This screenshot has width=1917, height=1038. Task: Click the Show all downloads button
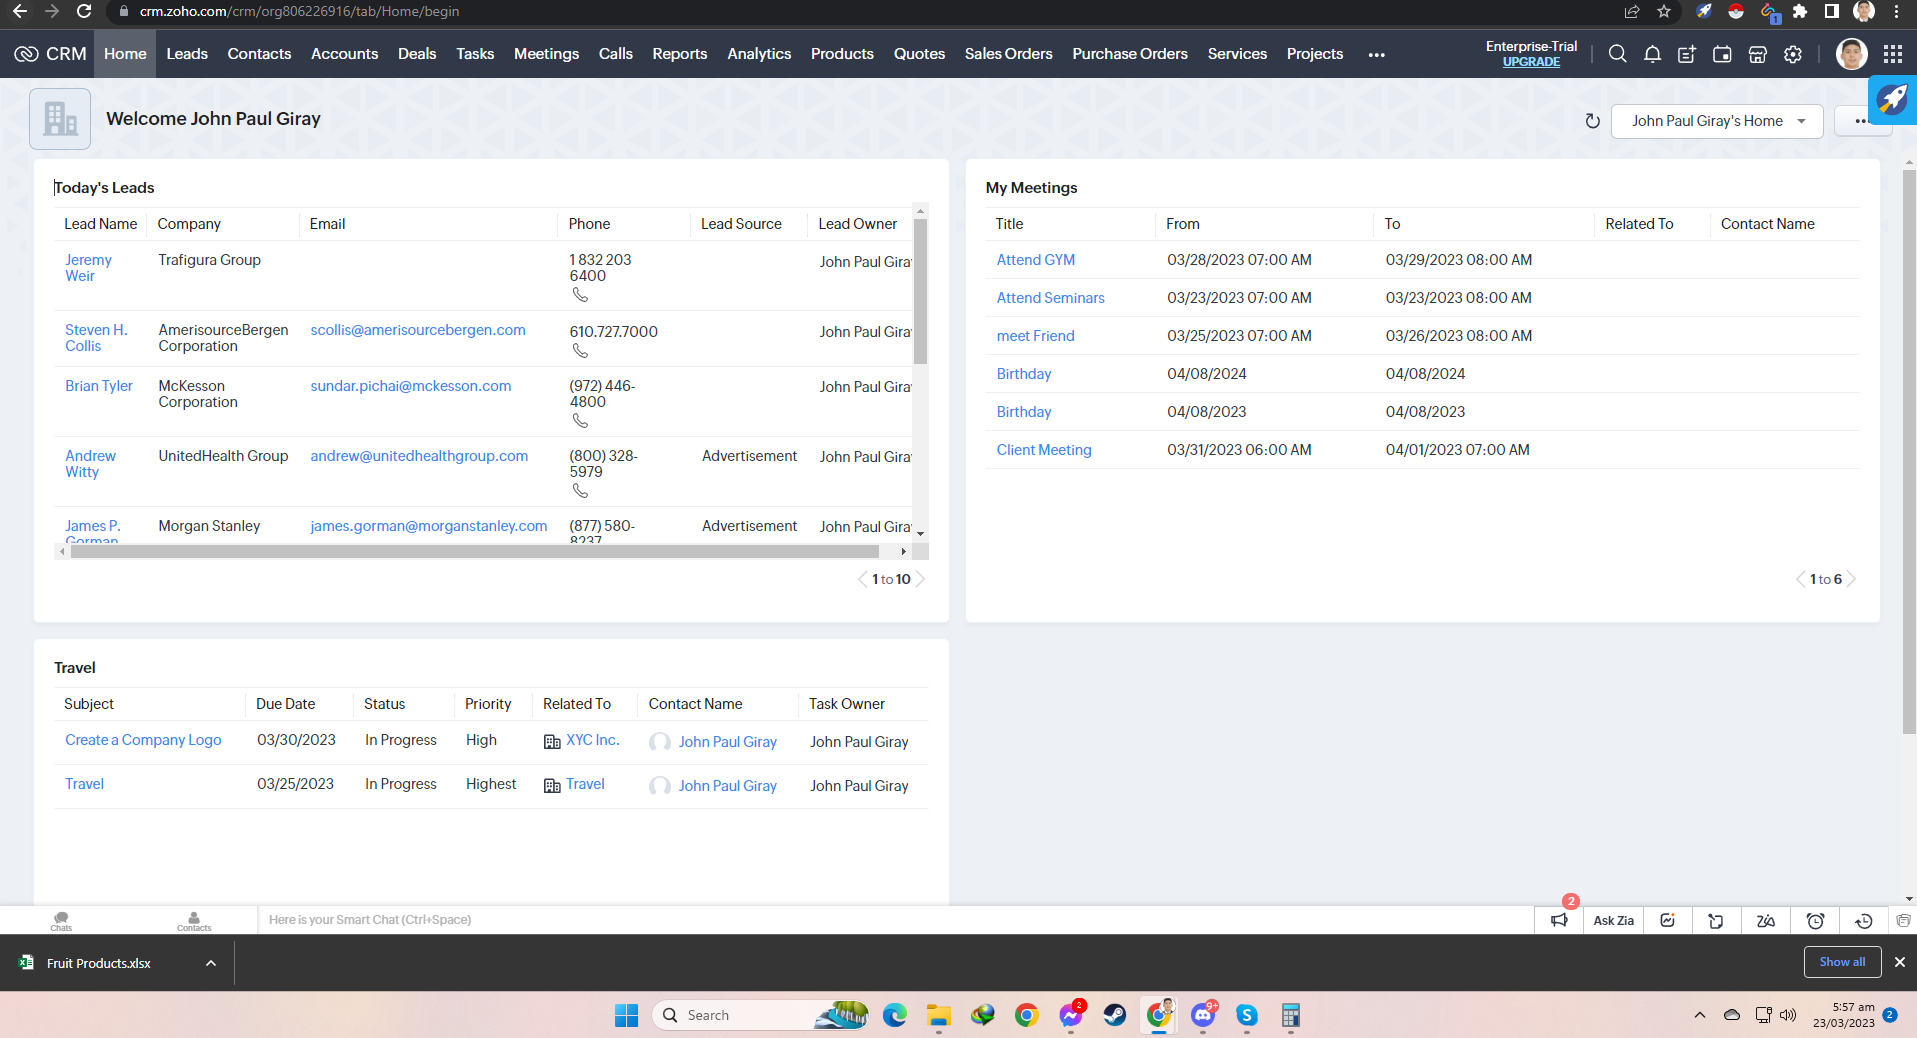point(1842,962)
